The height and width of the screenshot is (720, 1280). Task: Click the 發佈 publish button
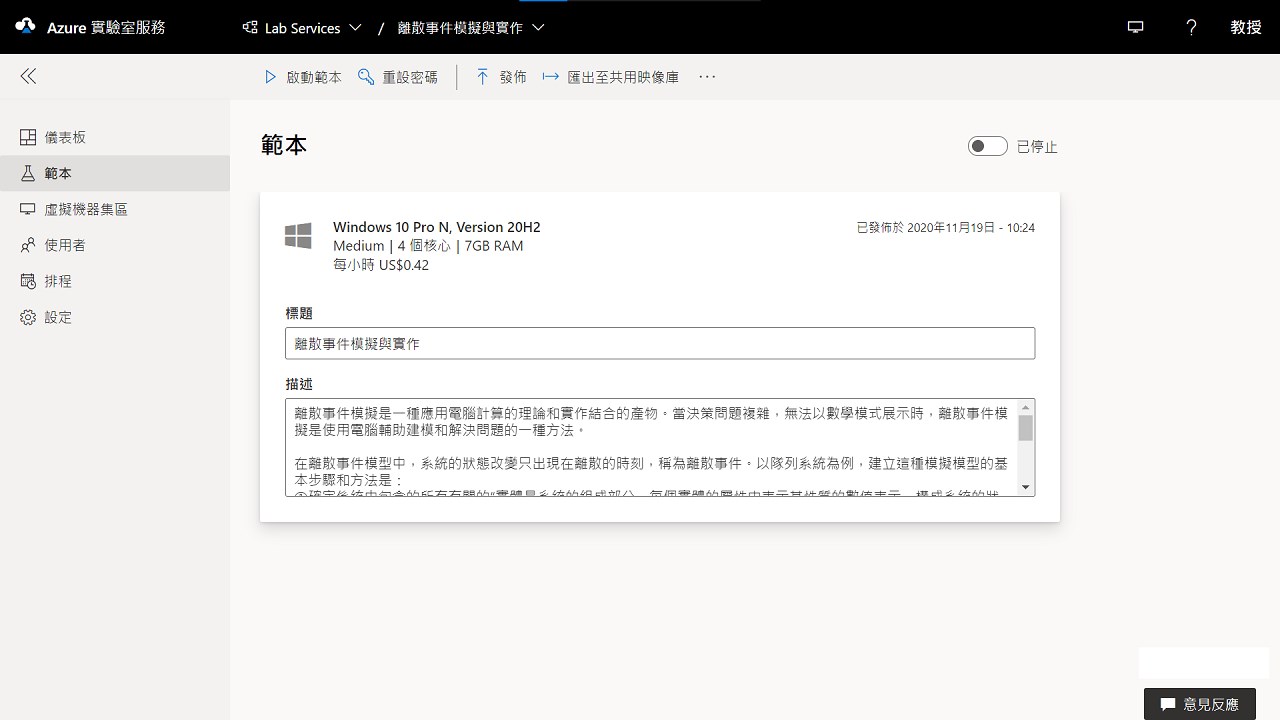501,77
